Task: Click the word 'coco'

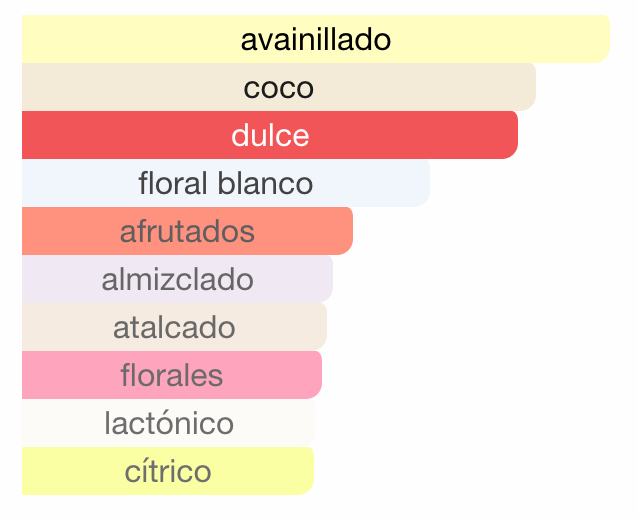Action: tap(278, 88)
